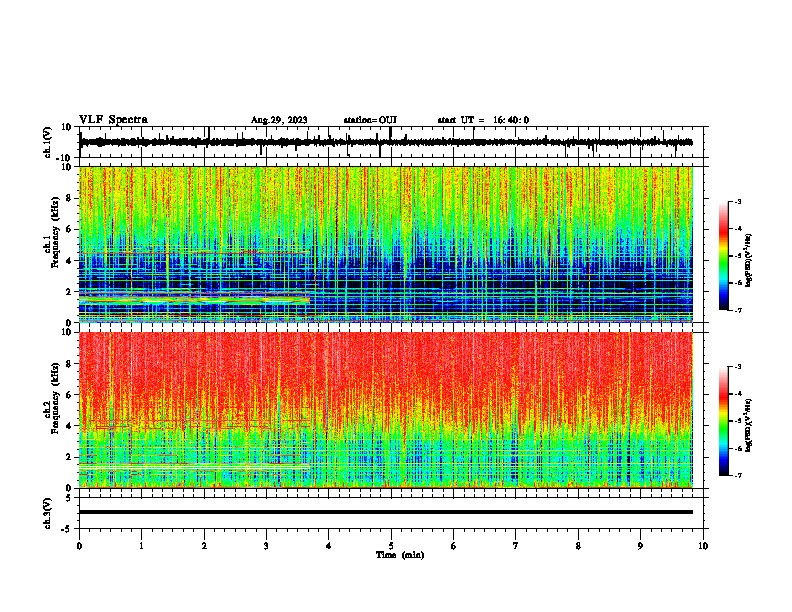Click the time axis tick label 1
792x612 pixels.
141,546
